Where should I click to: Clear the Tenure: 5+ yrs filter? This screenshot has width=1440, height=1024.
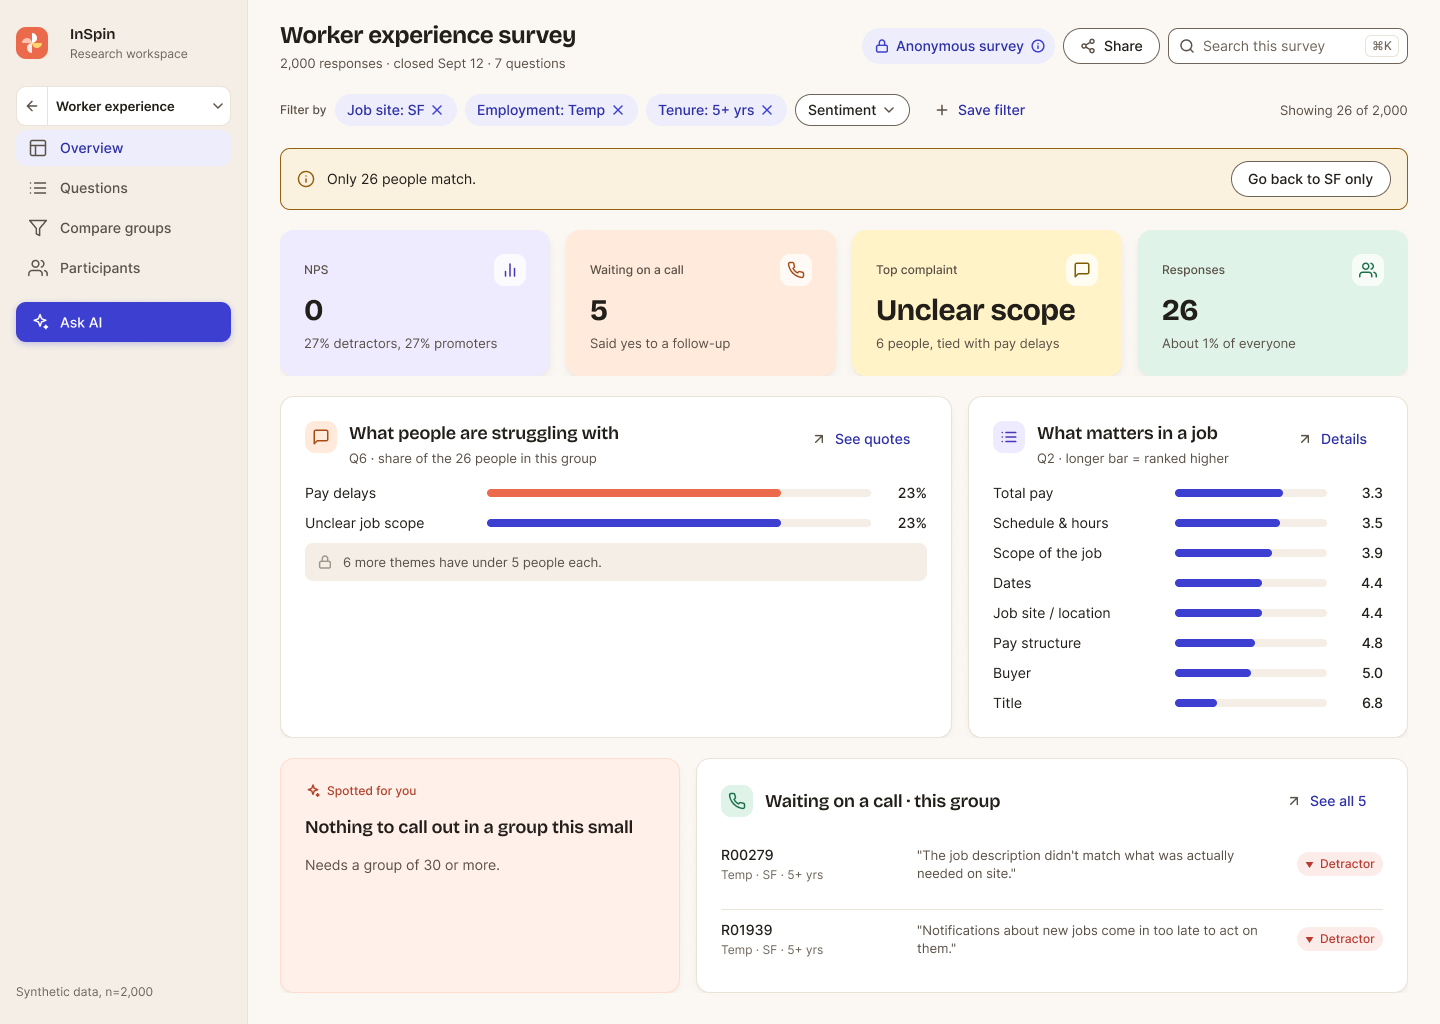(x=767, y=110)
